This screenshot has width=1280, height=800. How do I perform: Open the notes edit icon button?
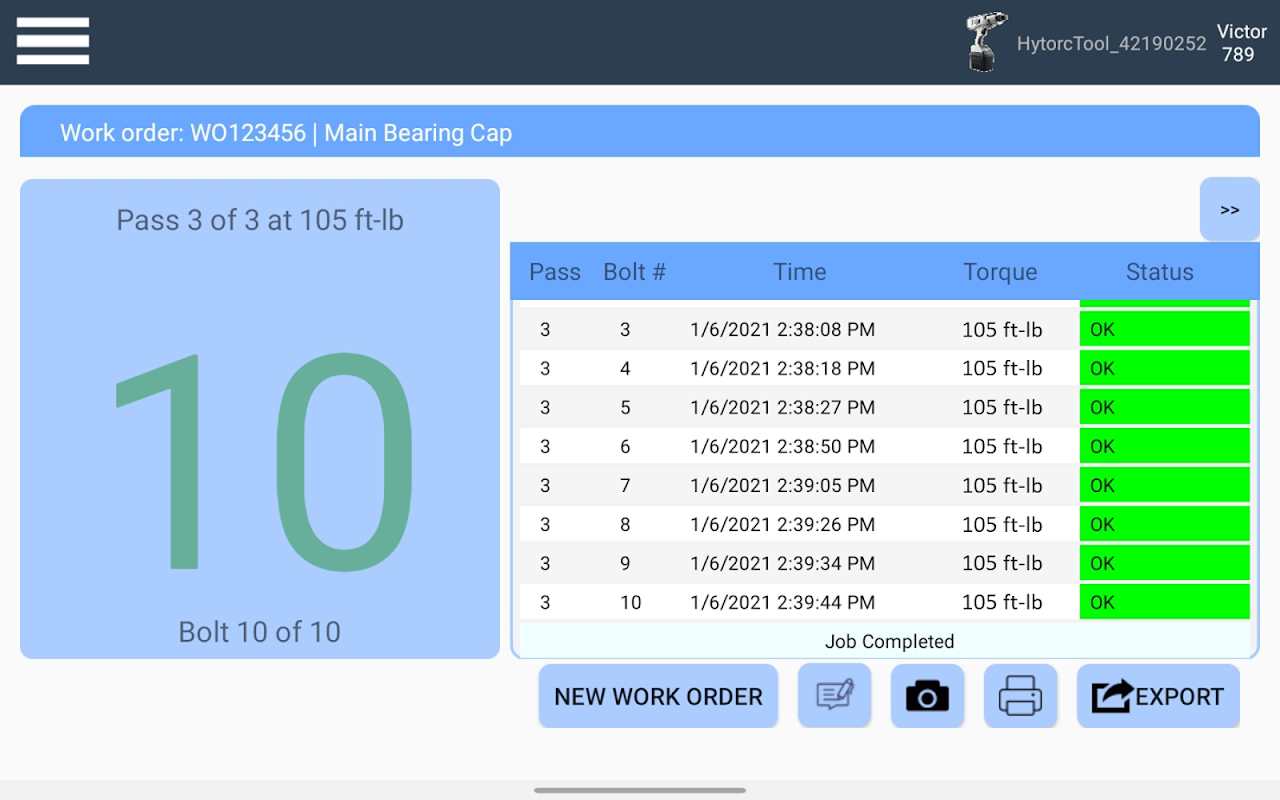tap(834, 696)
